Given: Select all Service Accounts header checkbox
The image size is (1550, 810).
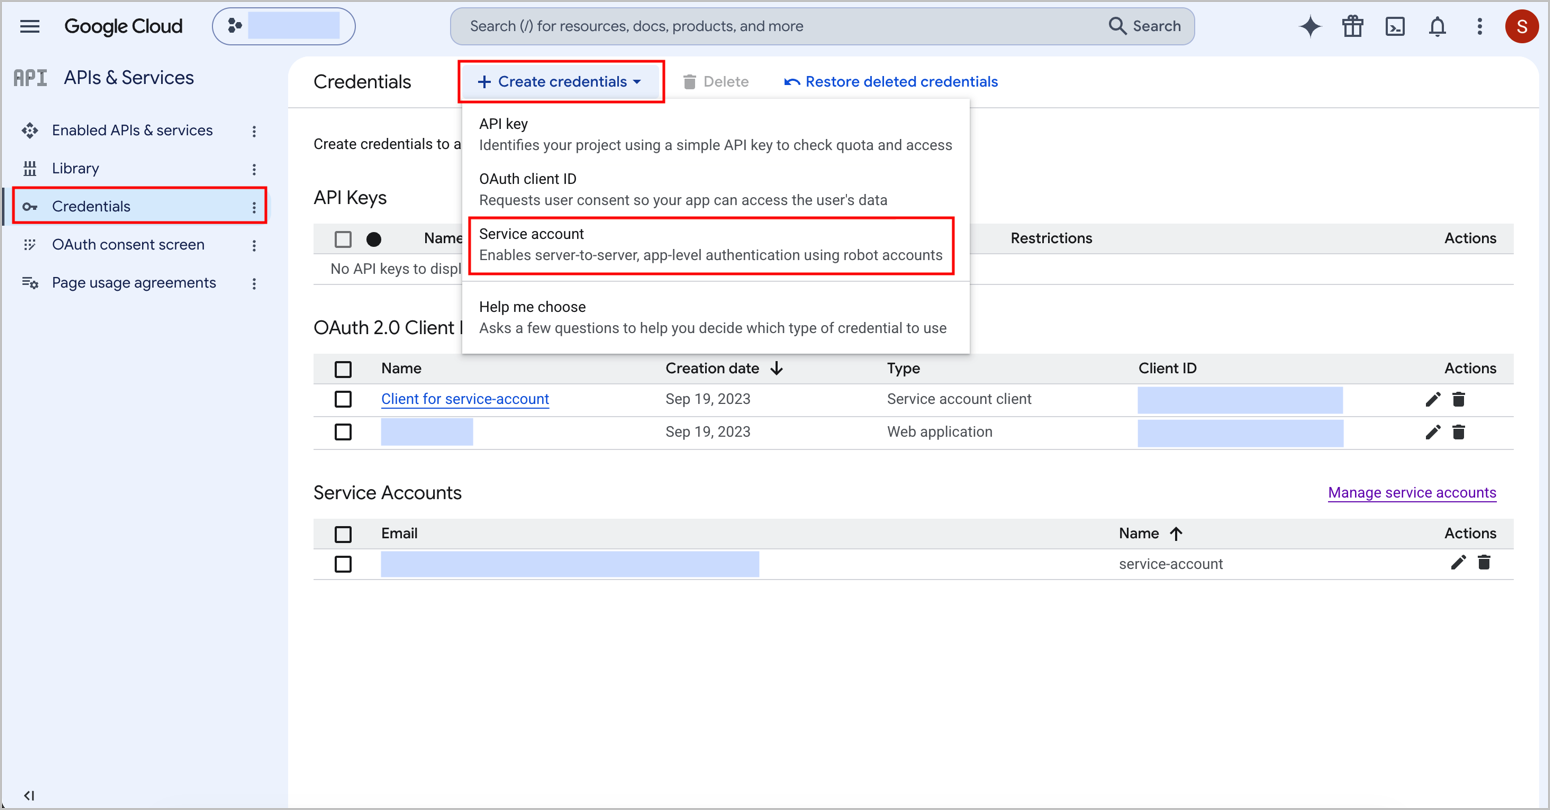Looking at the screenshot, I should point(343,534).
